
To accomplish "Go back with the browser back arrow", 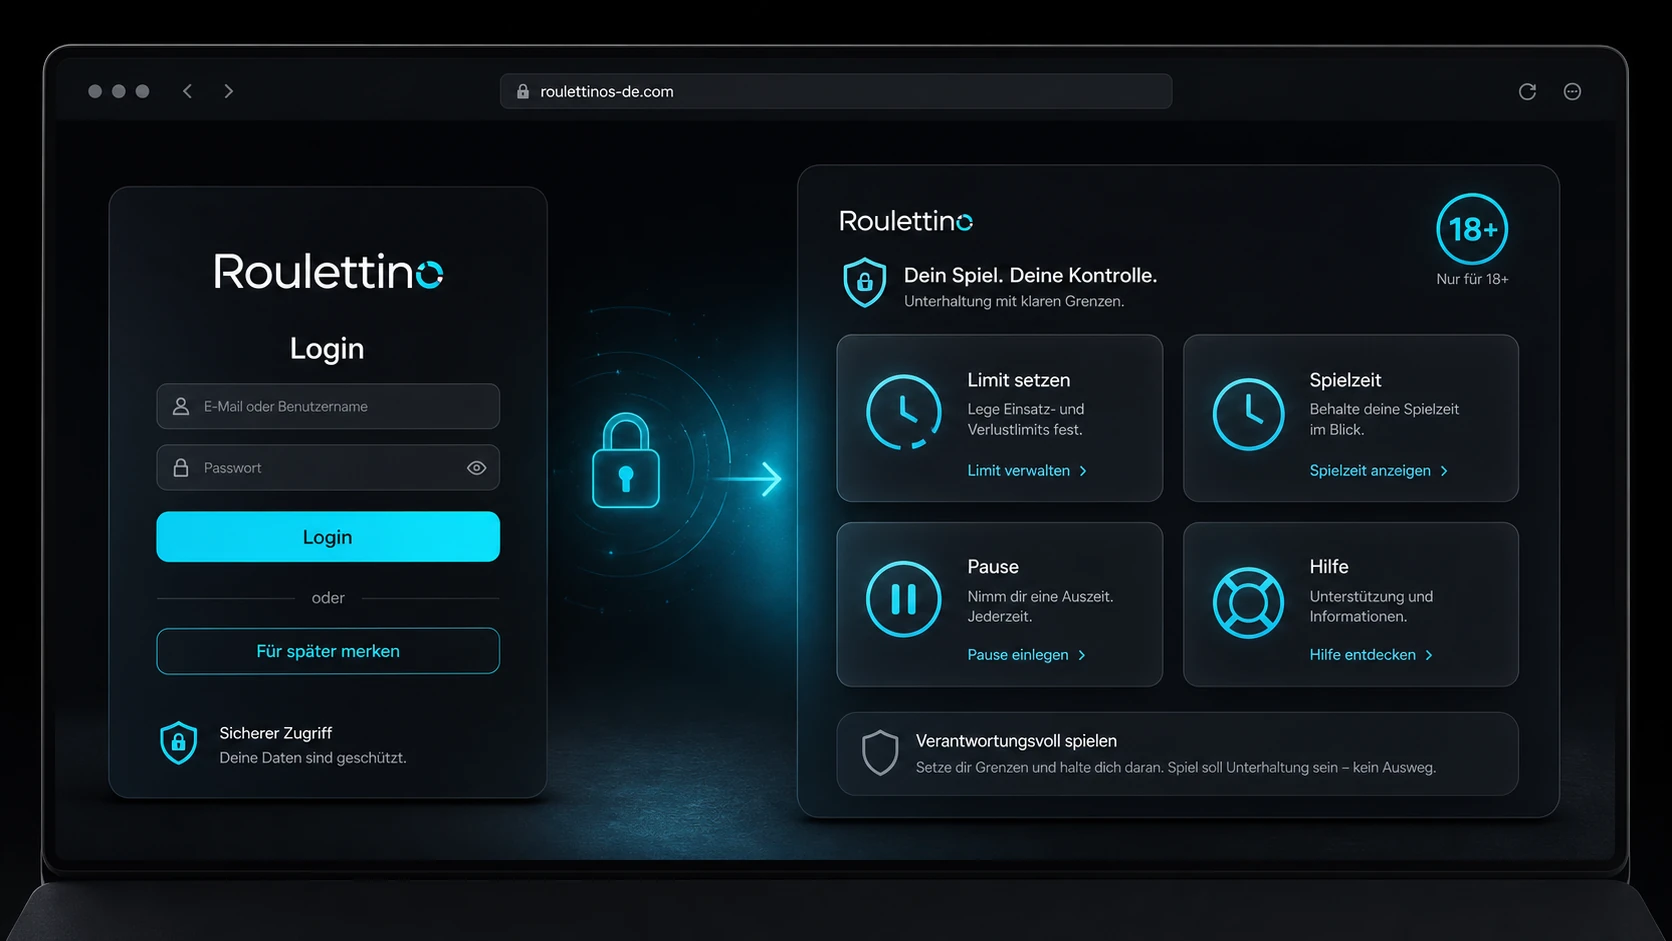I will 187,91.
